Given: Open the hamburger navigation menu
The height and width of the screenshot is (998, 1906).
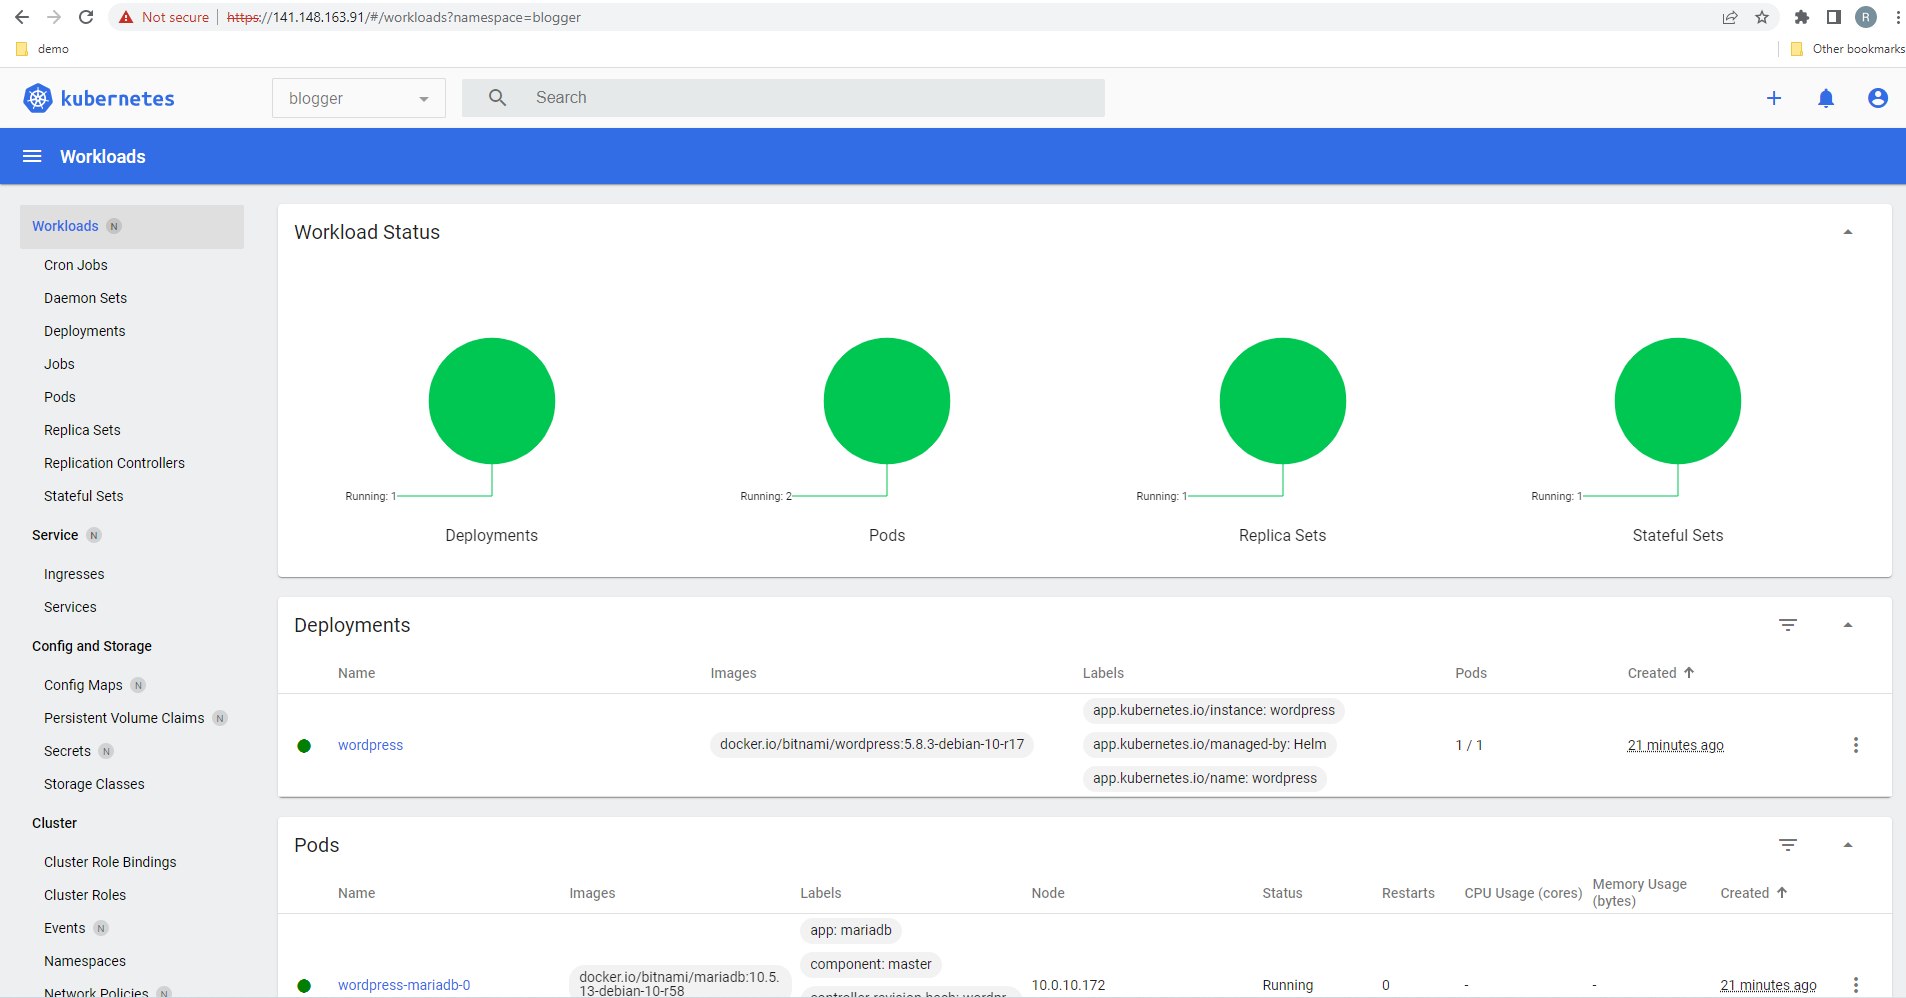Looking at the screenshot, I should (x=32, y=156).
